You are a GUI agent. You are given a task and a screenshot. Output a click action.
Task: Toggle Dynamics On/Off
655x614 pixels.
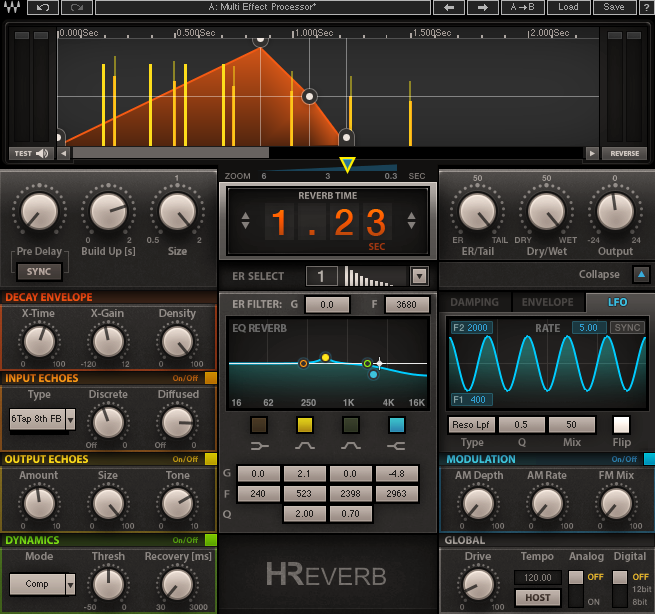click(211, 540)
